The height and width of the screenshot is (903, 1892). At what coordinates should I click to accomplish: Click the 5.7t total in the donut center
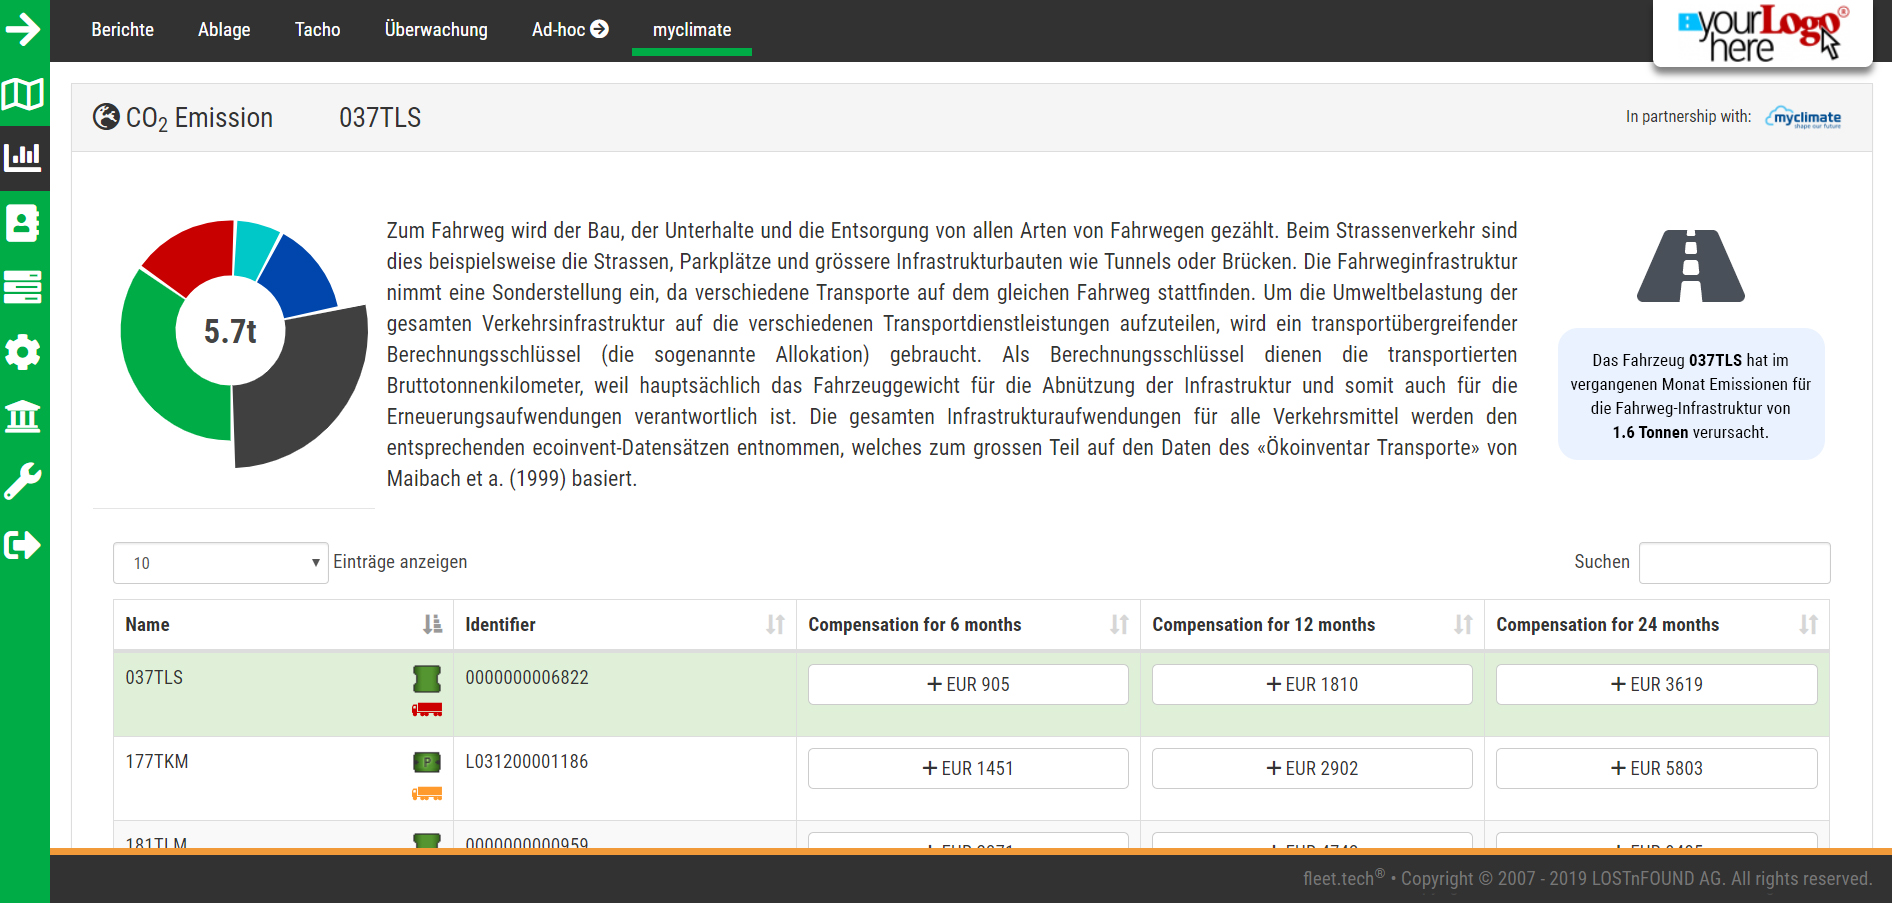click(230, 331)
